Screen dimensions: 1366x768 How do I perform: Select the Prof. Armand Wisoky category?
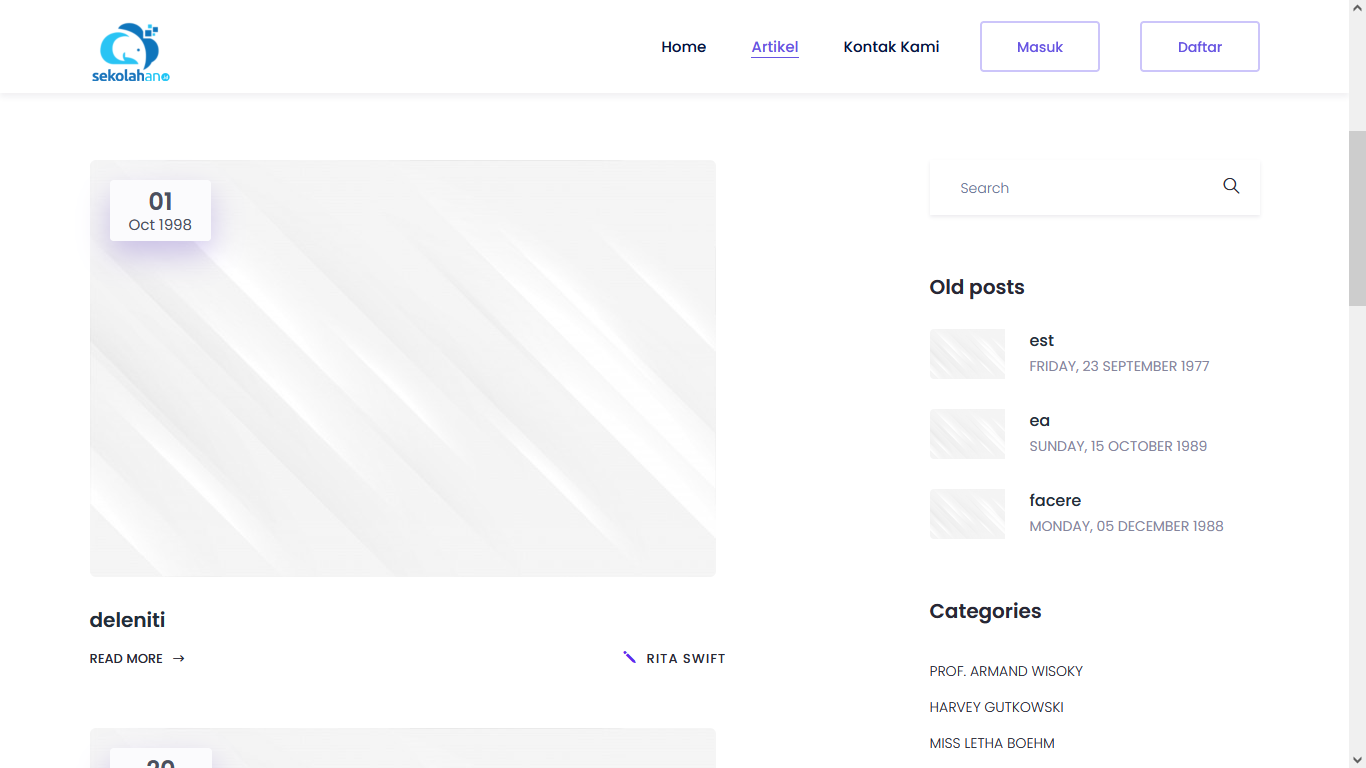point(1006,671)
